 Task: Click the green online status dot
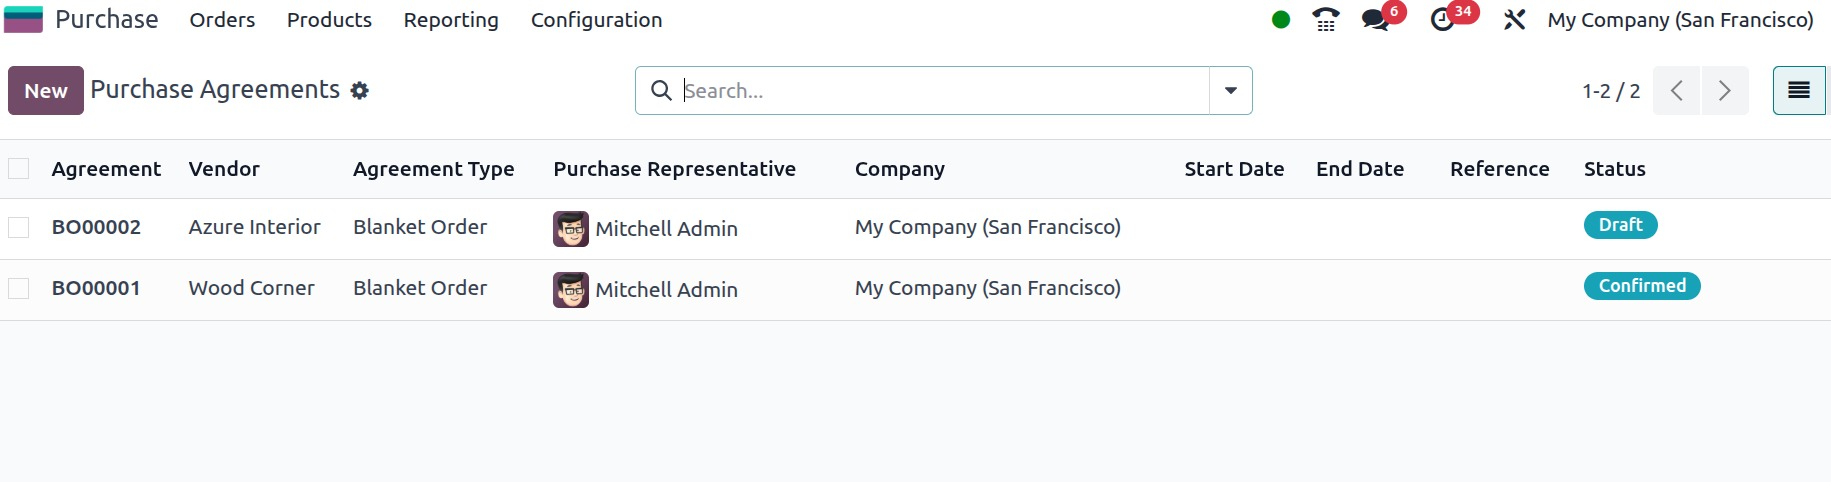pos(1281,20)
